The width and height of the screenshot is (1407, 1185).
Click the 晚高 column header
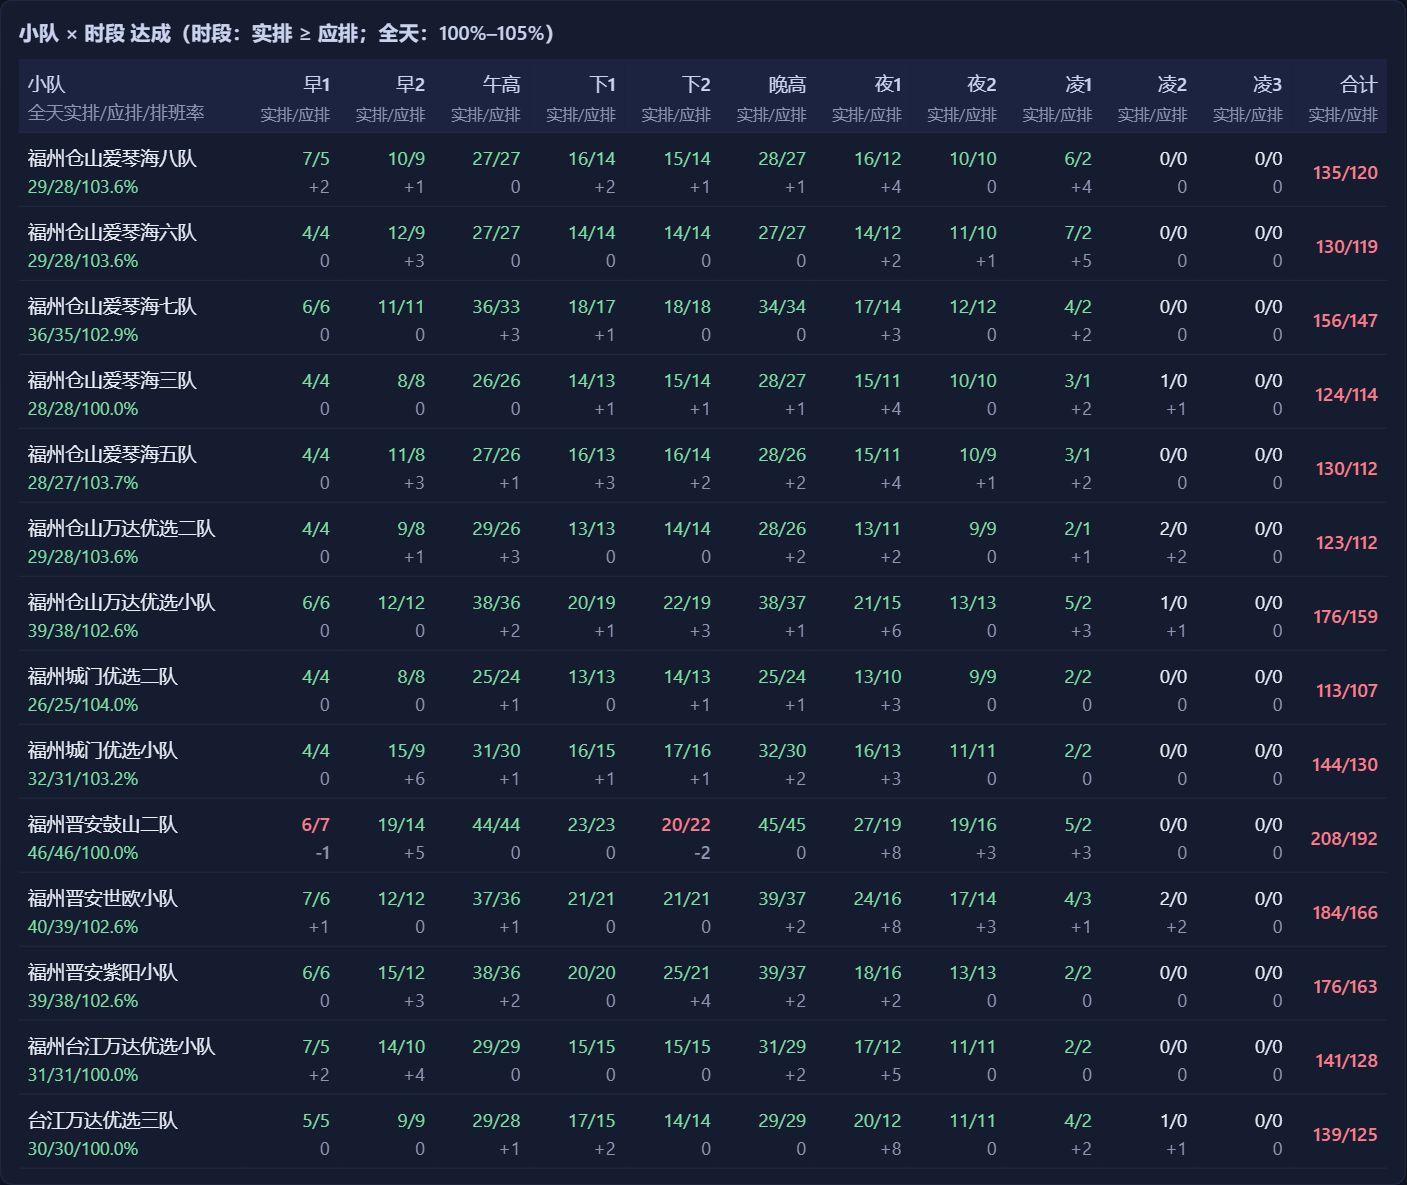[x=788, y=85]
